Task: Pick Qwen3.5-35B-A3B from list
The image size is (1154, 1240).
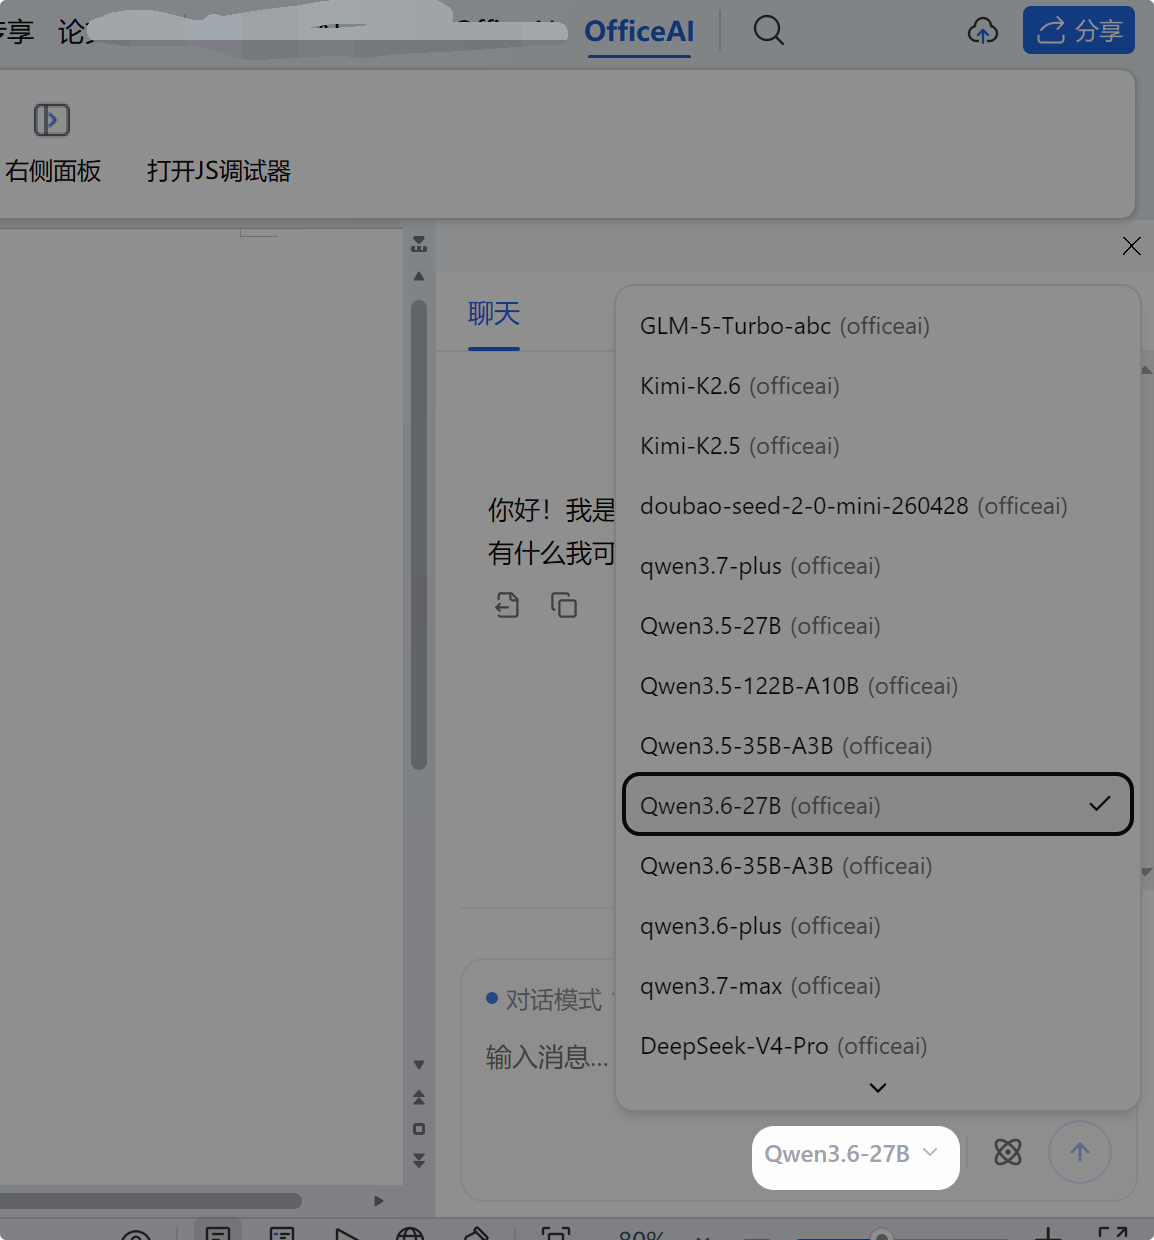Action: point(878,746)
